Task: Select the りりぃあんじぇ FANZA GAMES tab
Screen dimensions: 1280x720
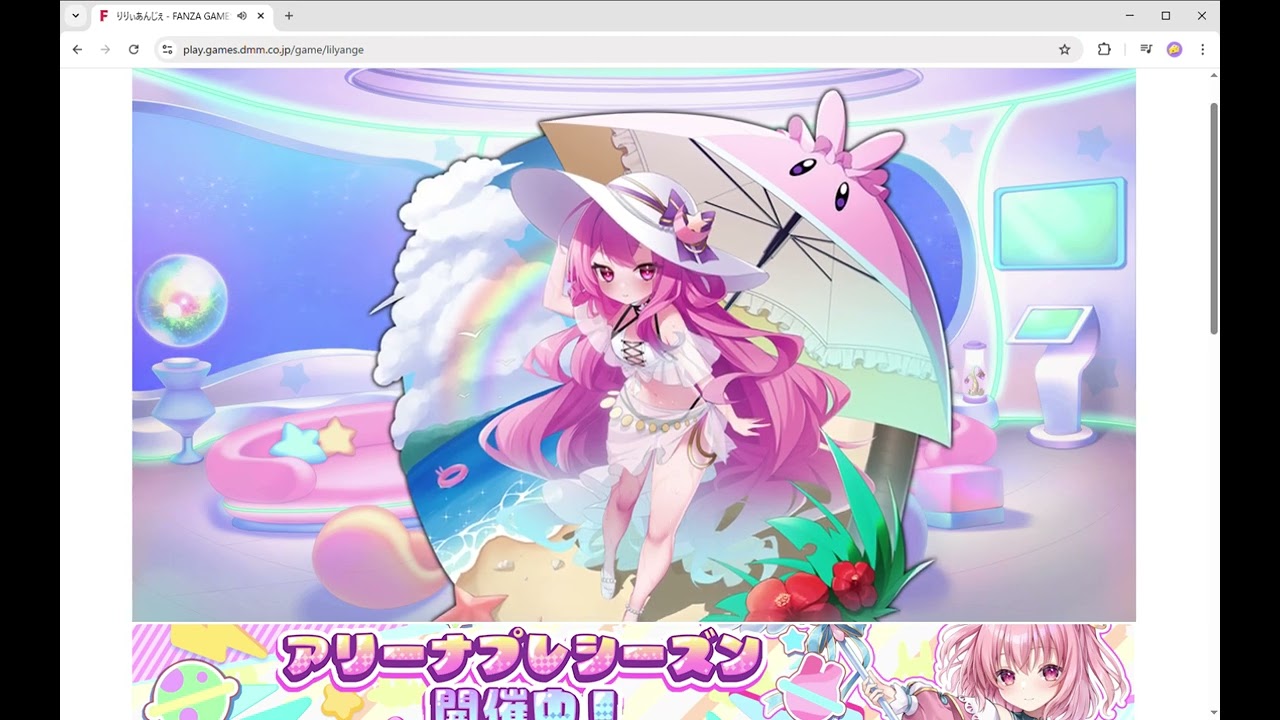Action: [180, 16]
